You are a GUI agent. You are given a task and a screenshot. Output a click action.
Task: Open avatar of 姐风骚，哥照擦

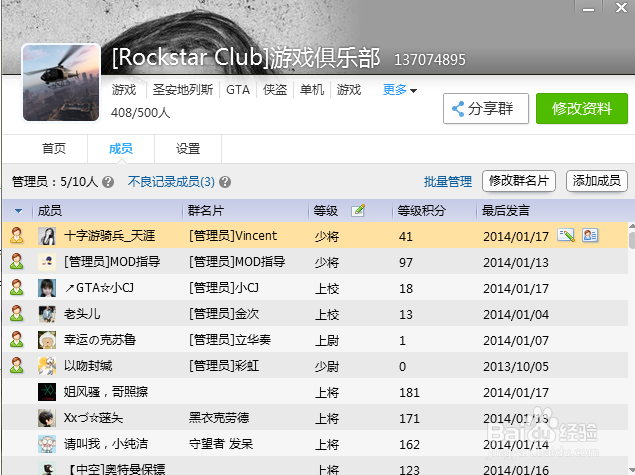pyautogui.click(x=47, y=392)
